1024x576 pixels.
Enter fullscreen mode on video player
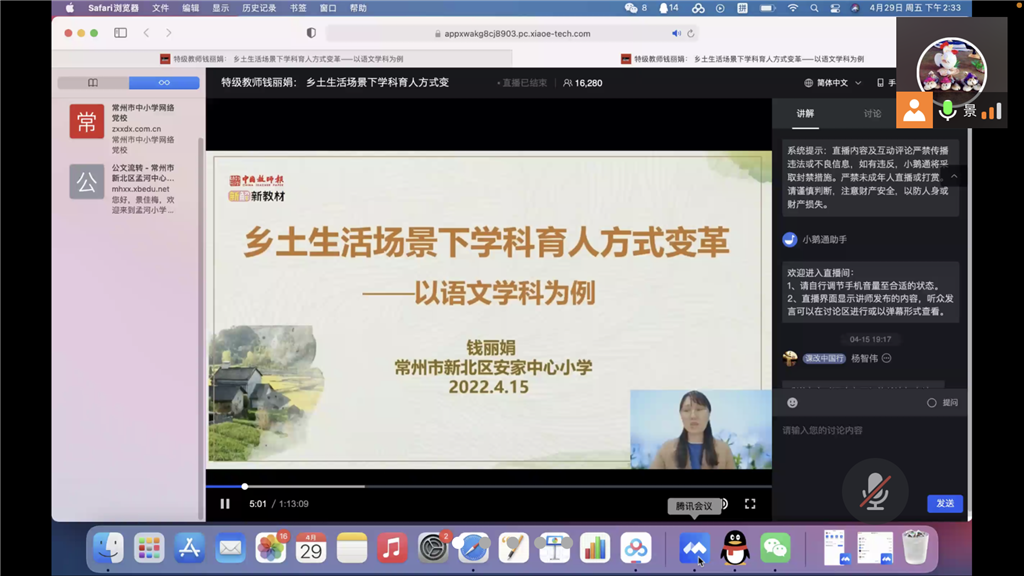tap(750, 504)
